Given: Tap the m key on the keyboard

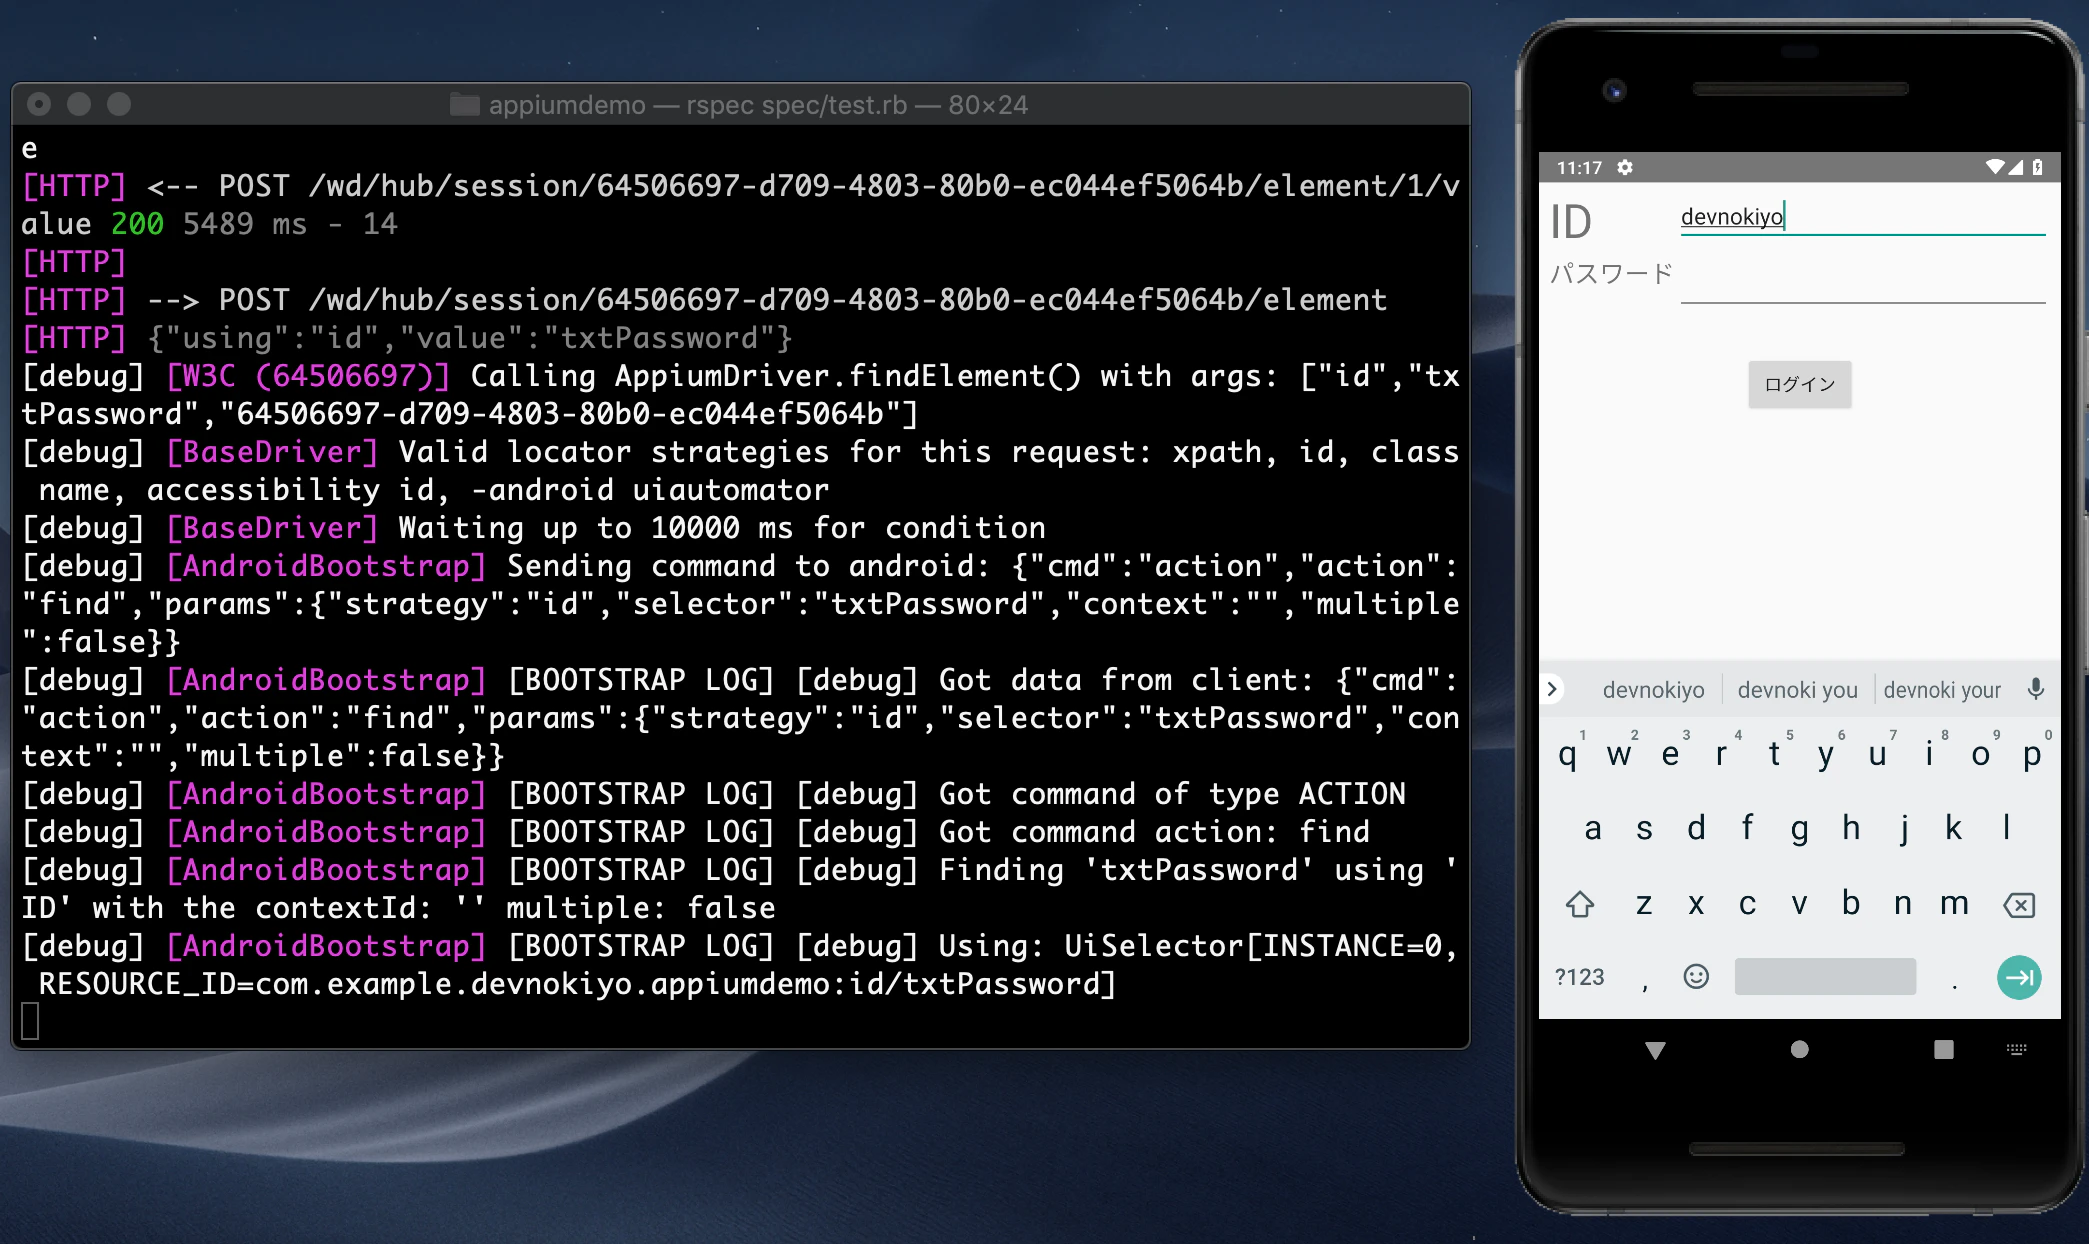Looking at the screenshot, I should pos(1954,904).
